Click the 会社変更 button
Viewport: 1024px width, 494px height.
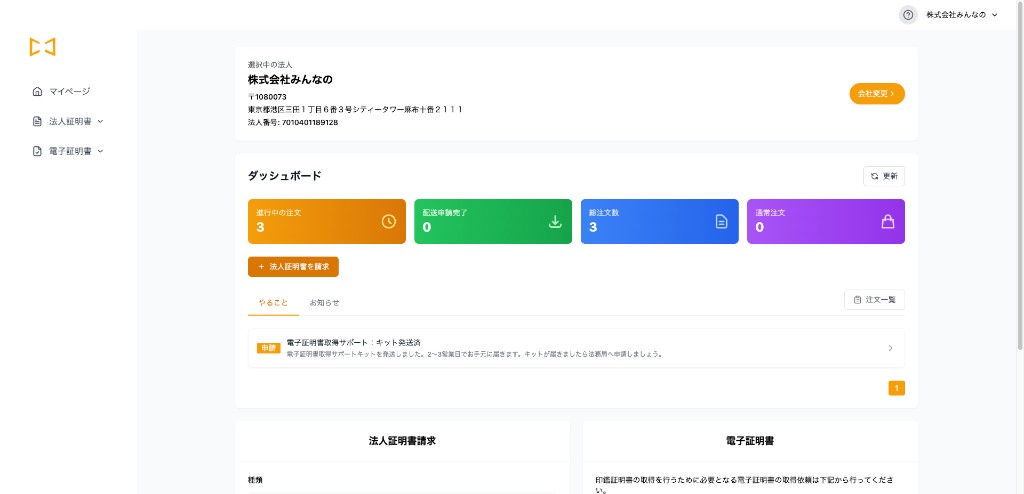(x=877, y=93)
